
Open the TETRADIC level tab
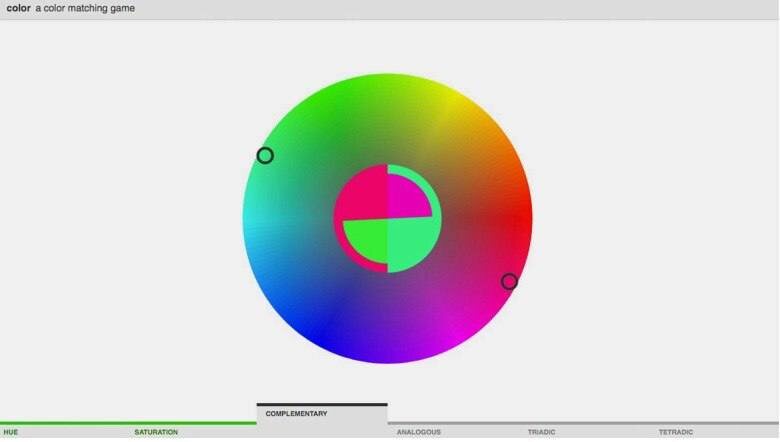click(676, 432)
